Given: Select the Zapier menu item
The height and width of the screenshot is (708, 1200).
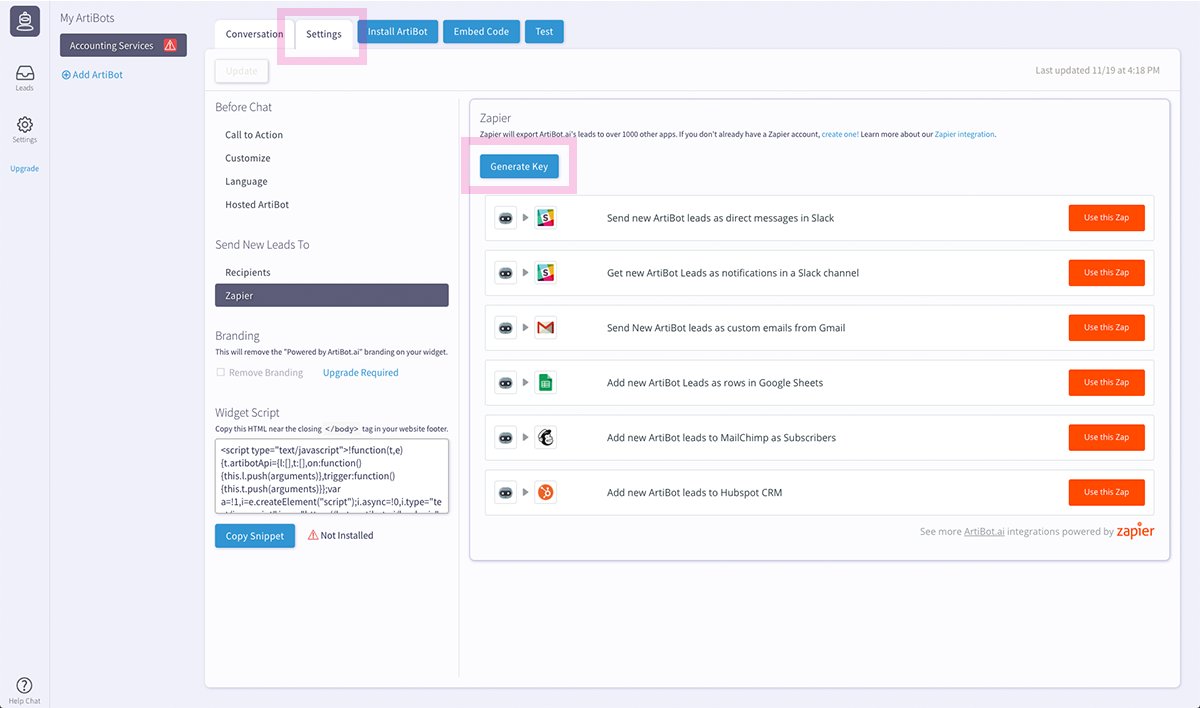Looking at the screenshot, I should [331, 296].
